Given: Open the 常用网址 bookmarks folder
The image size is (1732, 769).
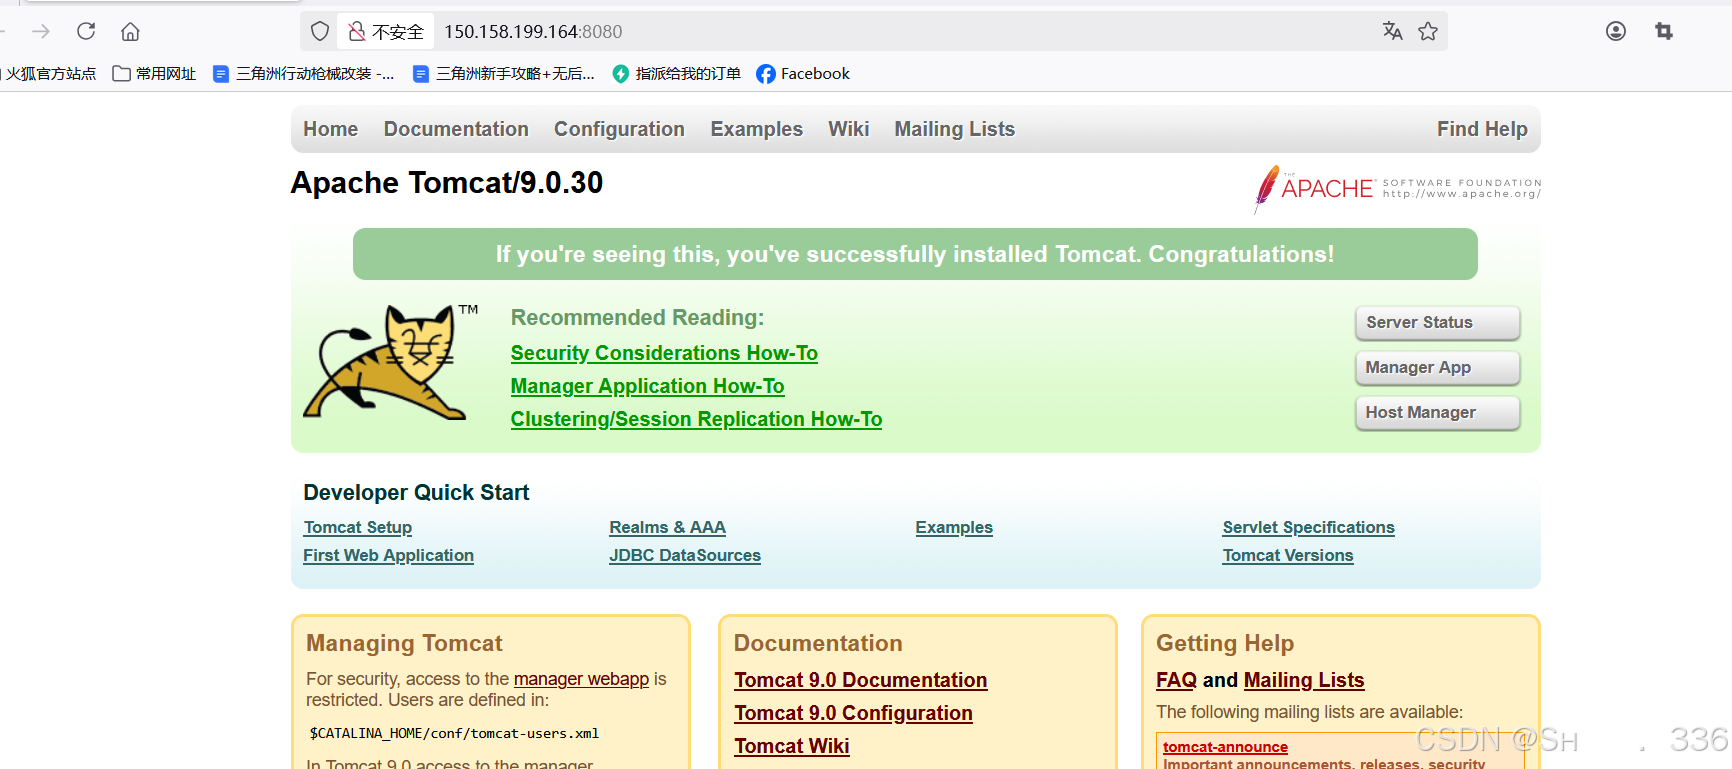Looking at the screenshot, I should (x=154, y=74).
